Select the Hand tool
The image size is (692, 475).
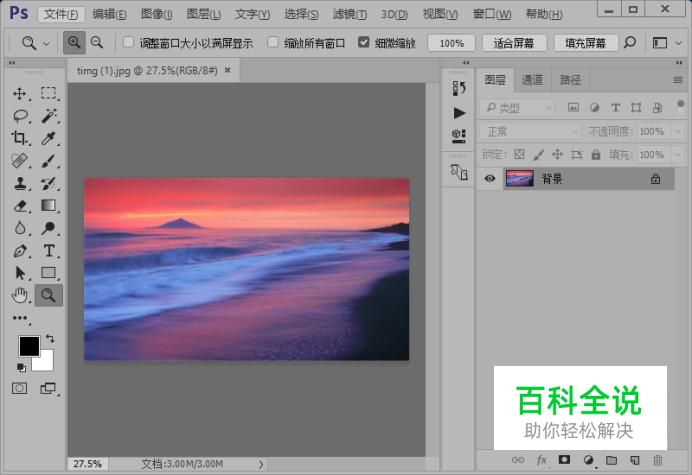click(x=20, y=295)
